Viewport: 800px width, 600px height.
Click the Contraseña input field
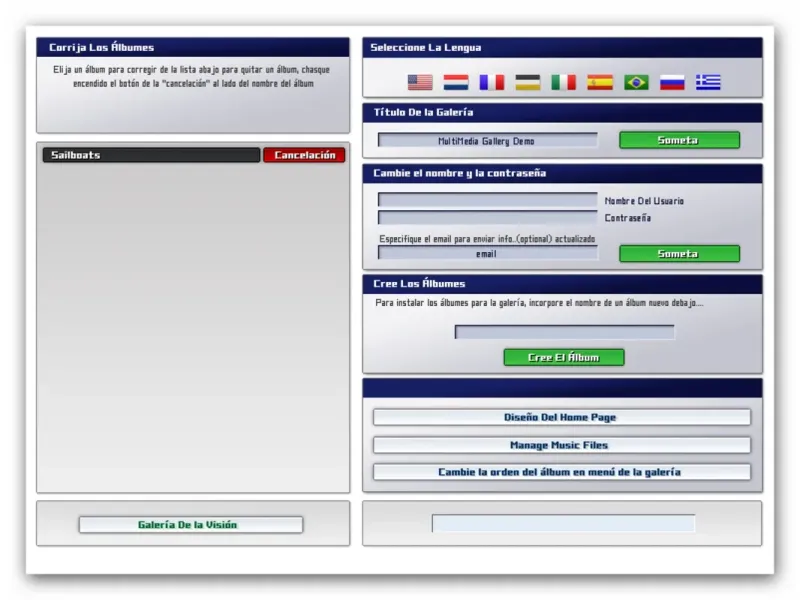(x=487, y=217)
